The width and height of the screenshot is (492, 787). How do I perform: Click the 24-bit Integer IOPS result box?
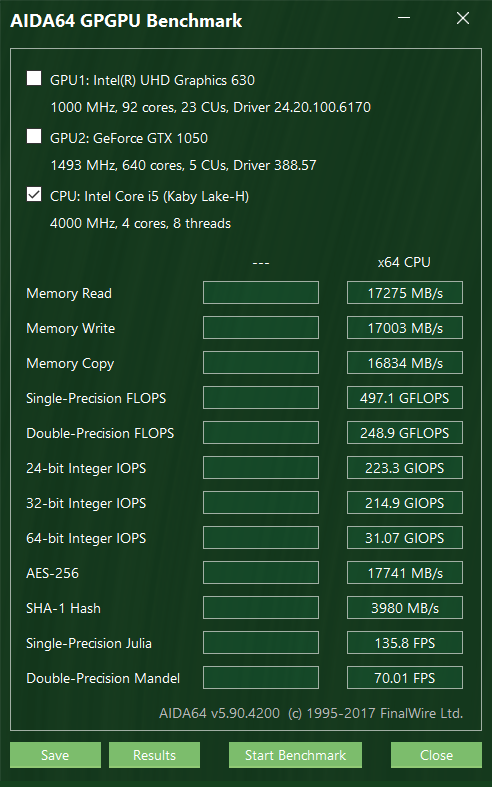405,468
